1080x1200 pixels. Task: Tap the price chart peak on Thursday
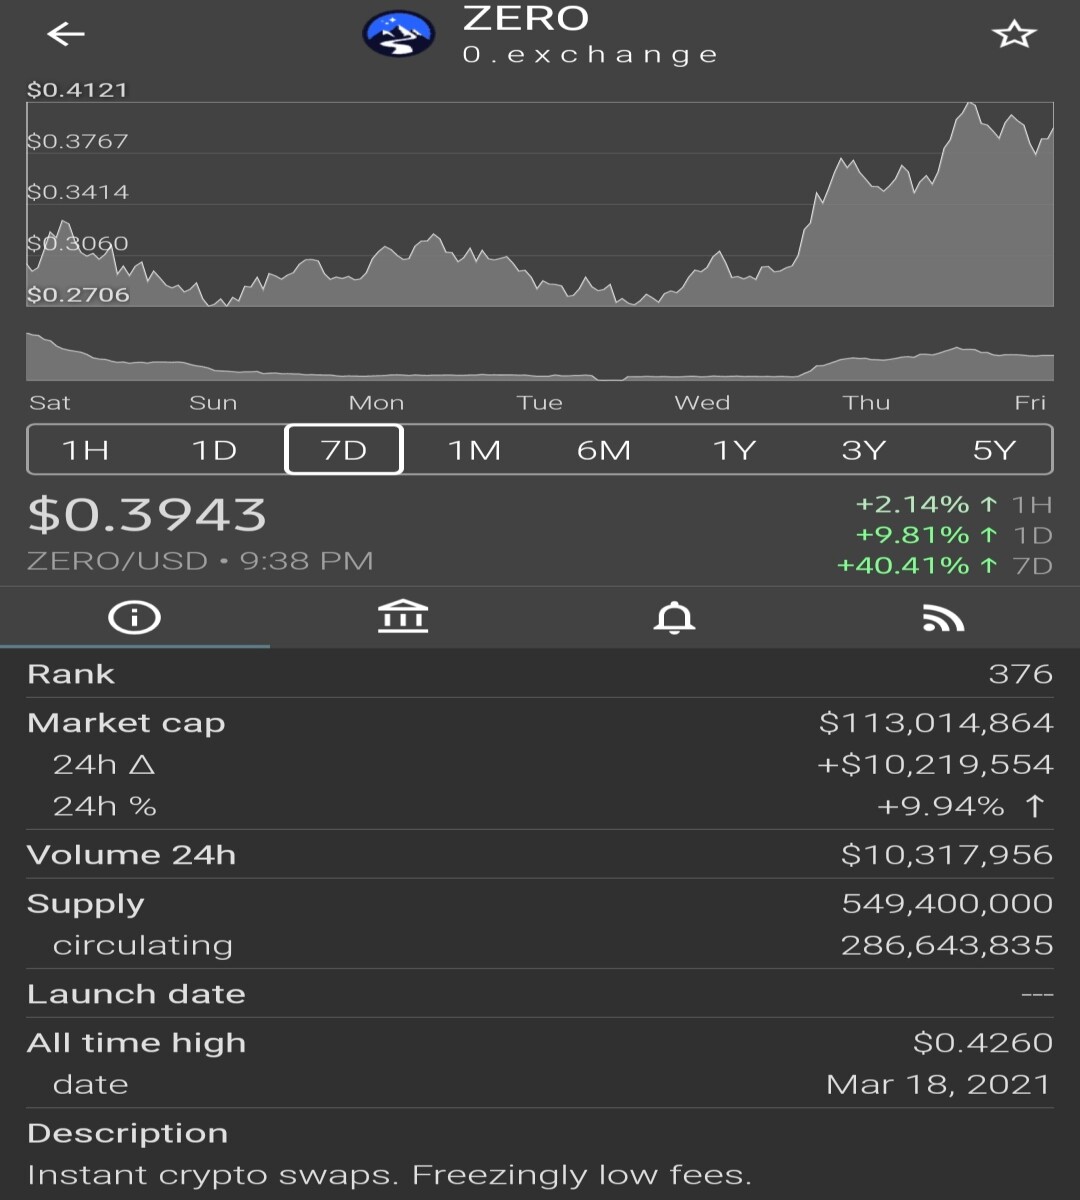coord(968,104)
